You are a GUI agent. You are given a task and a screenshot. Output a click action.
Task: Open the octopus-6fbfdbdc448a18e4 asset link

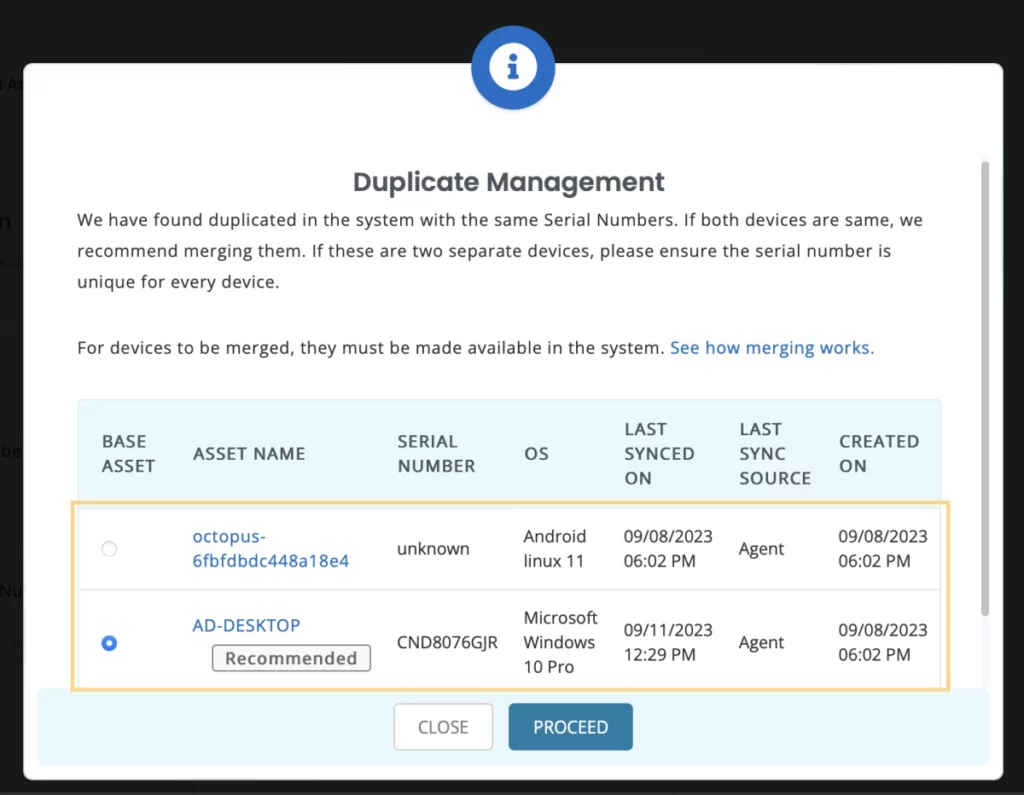click(x=270, y=548)
